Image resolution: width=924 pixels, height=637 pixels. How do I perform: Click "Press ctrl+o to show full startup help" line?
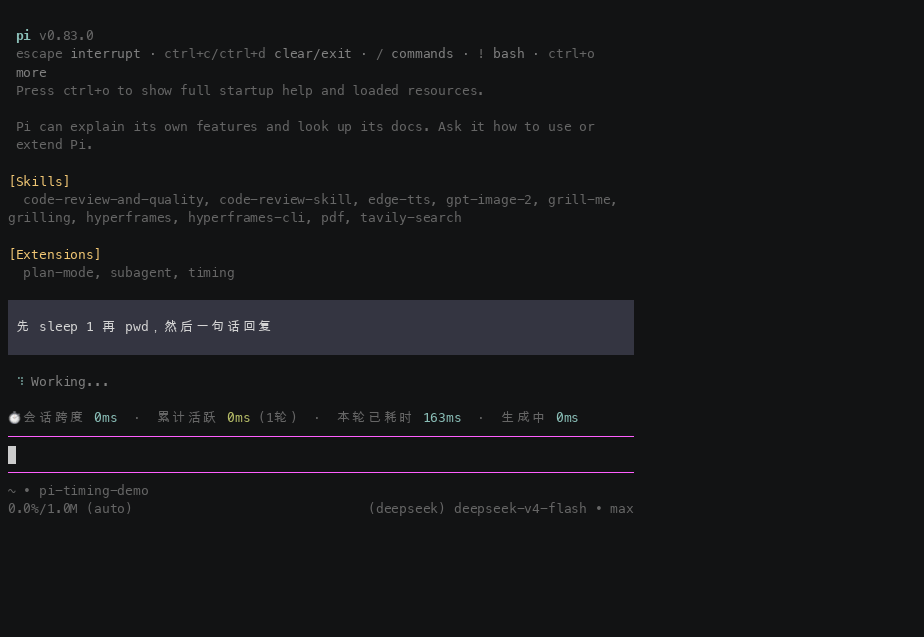(250, 91)
